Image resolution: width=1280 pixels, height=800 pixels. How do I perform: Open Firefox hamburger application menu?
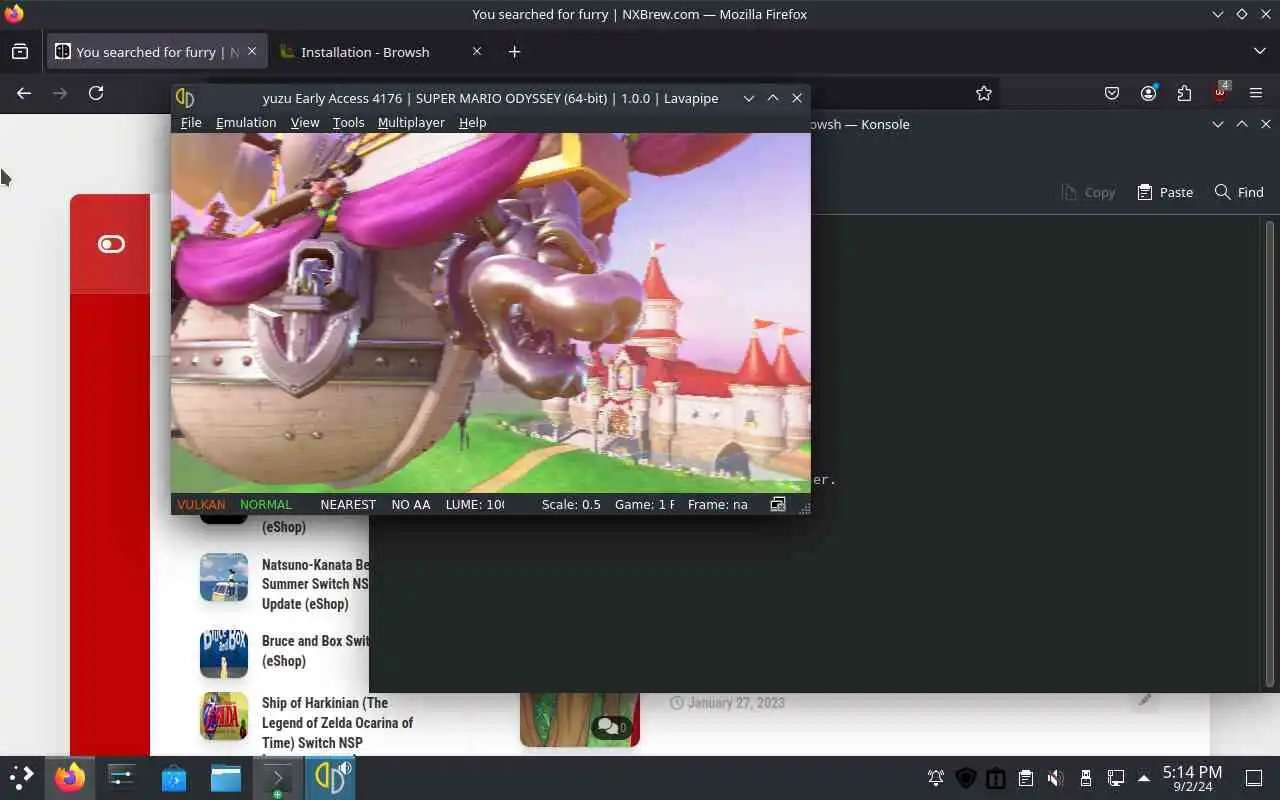(x=1256, y=93)
